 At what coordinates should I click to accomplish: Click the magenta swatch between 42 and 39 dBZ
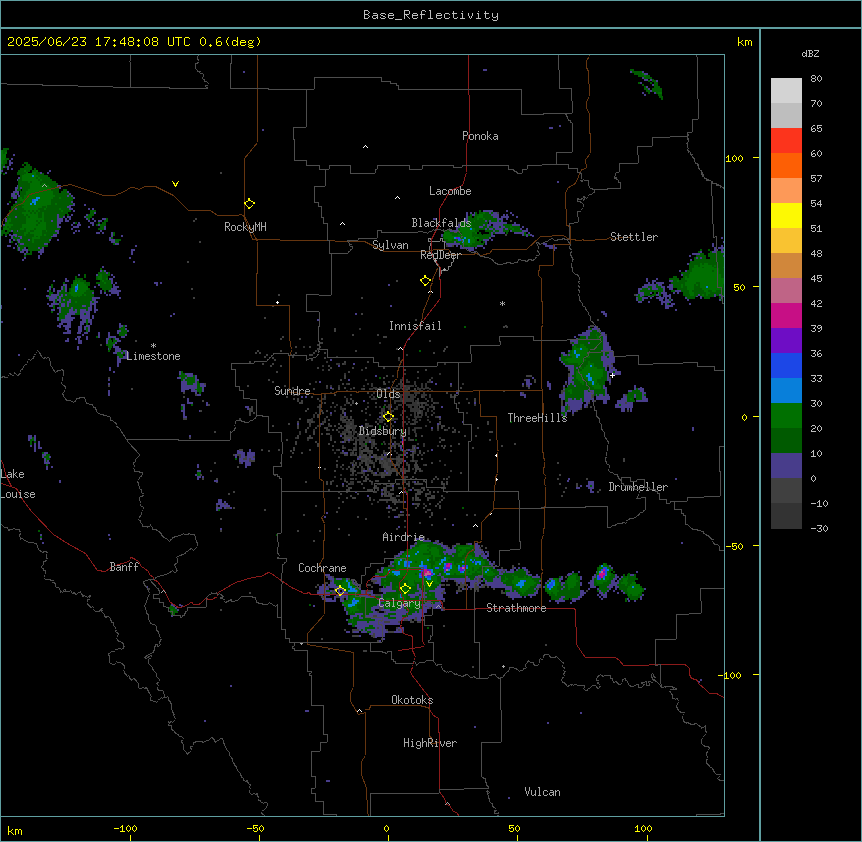point(786,316)
